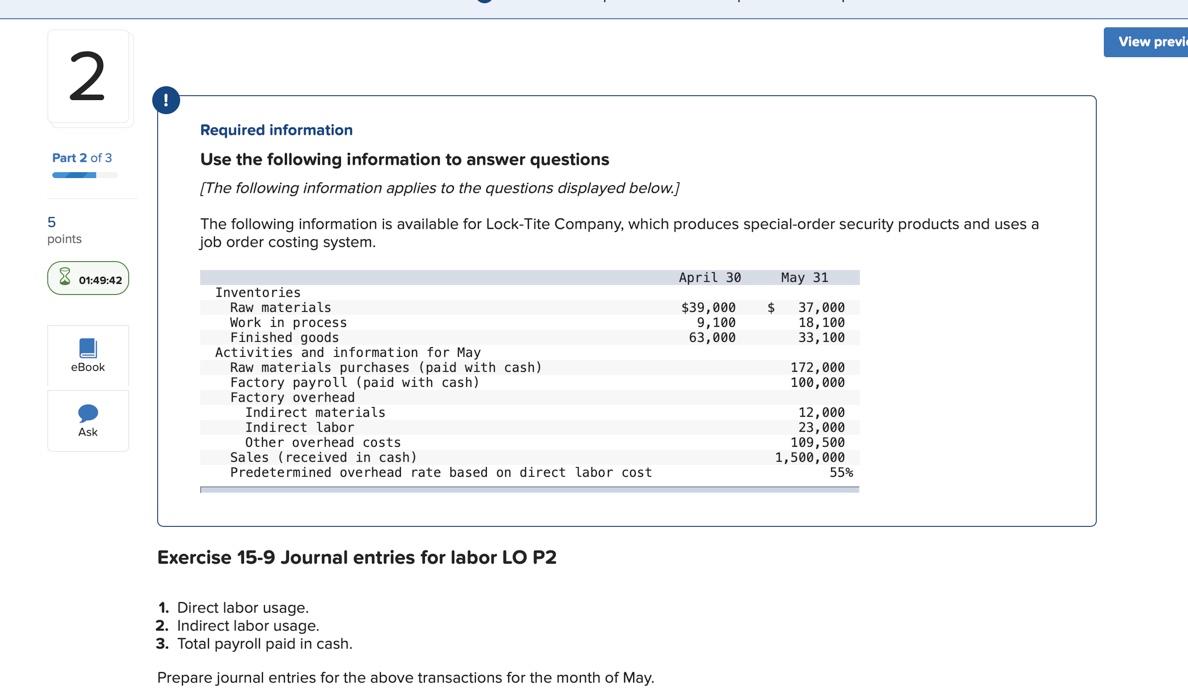The image size is (1188, 692).
Task: Click the View preview button
Action: [x=1148, y=41]
